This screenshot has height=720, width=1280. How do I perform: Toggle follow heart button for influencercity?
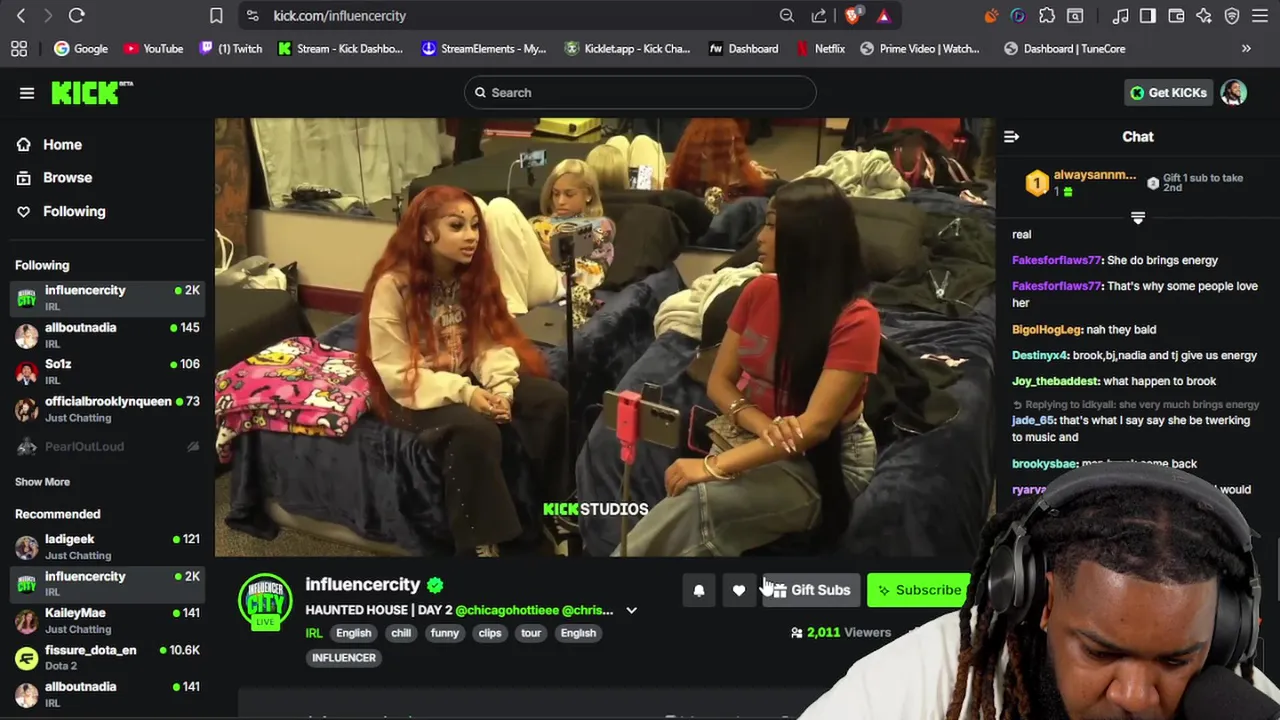(x=739, y=590)
